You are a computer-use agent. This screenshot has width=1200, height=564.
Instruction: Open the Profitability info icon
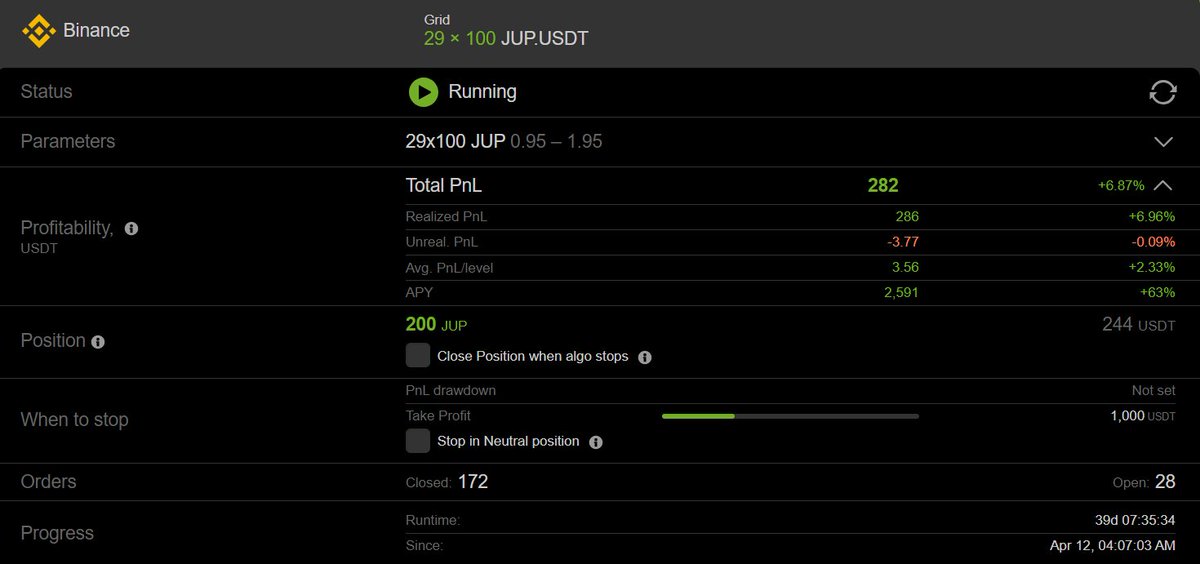click(x=131, y=229)
